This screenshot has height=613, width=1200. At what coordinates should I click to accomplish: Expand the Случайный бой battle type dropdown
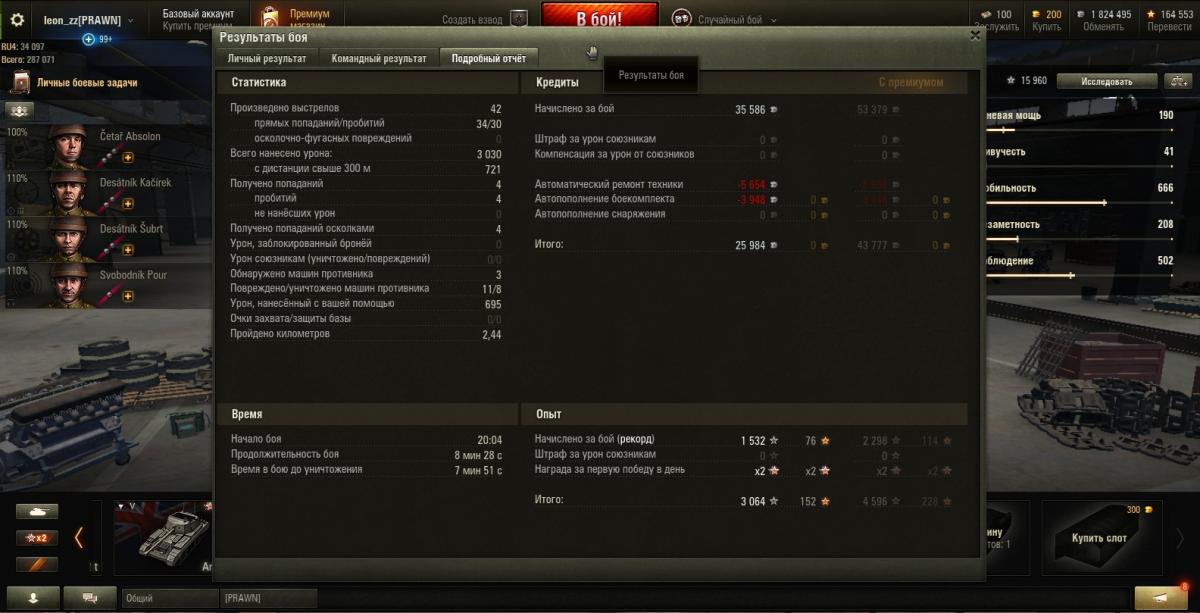click(x=724, y=19)
